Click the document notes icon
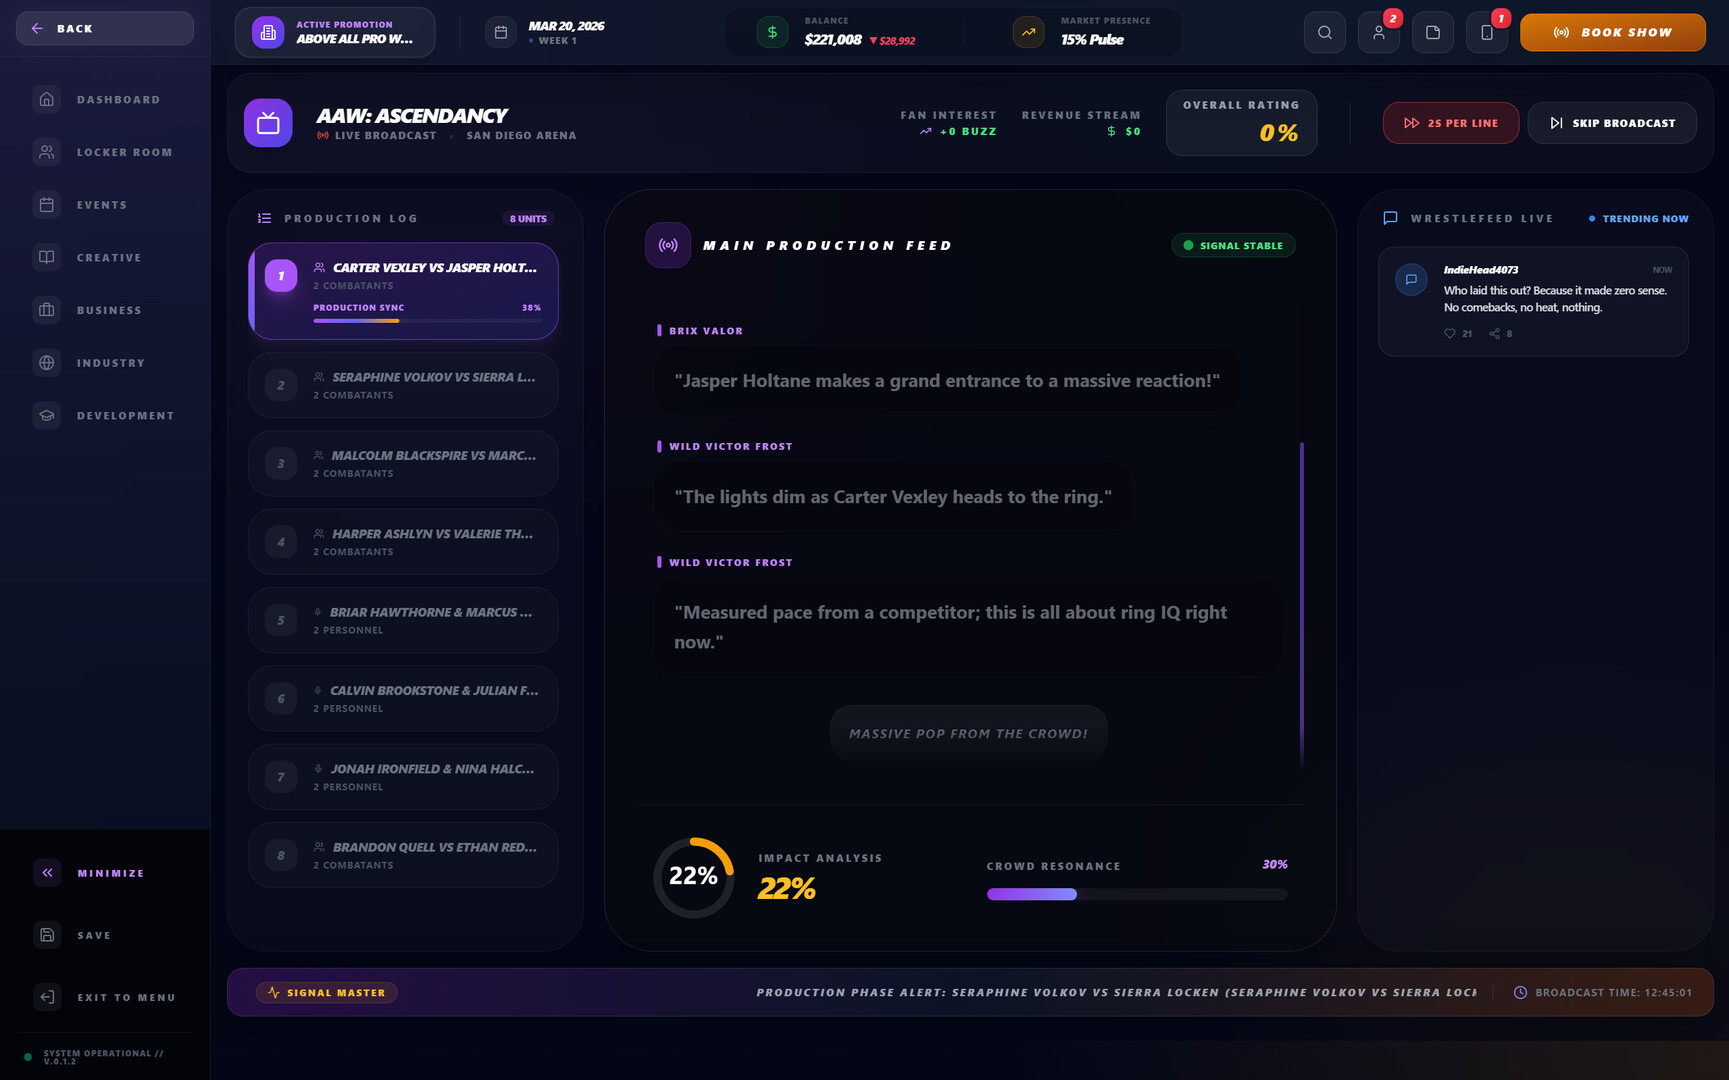1729x1080 pixels. click(1432, 33)
